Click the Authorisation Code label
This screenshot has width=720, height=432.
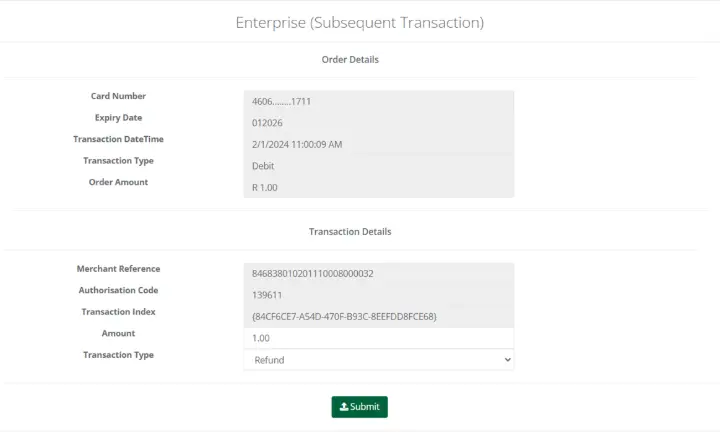118,290
